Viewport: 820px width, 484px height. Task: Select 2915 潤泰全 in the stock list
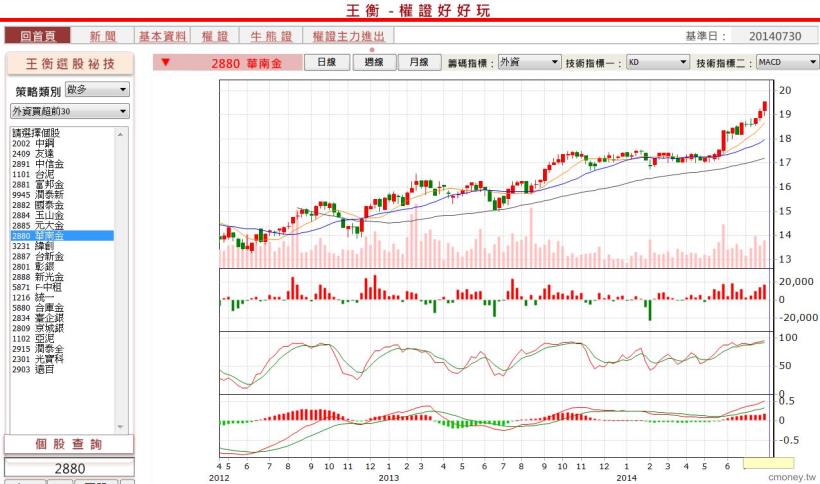pos(62,349)
